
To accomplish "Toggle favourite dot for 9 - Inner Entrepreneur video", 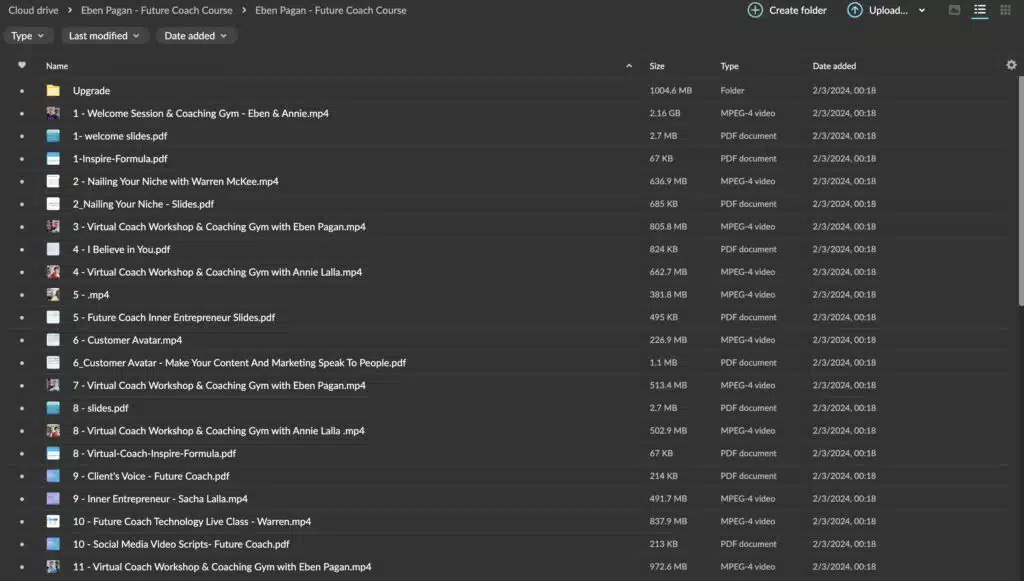I will click(x=22, y=499).
